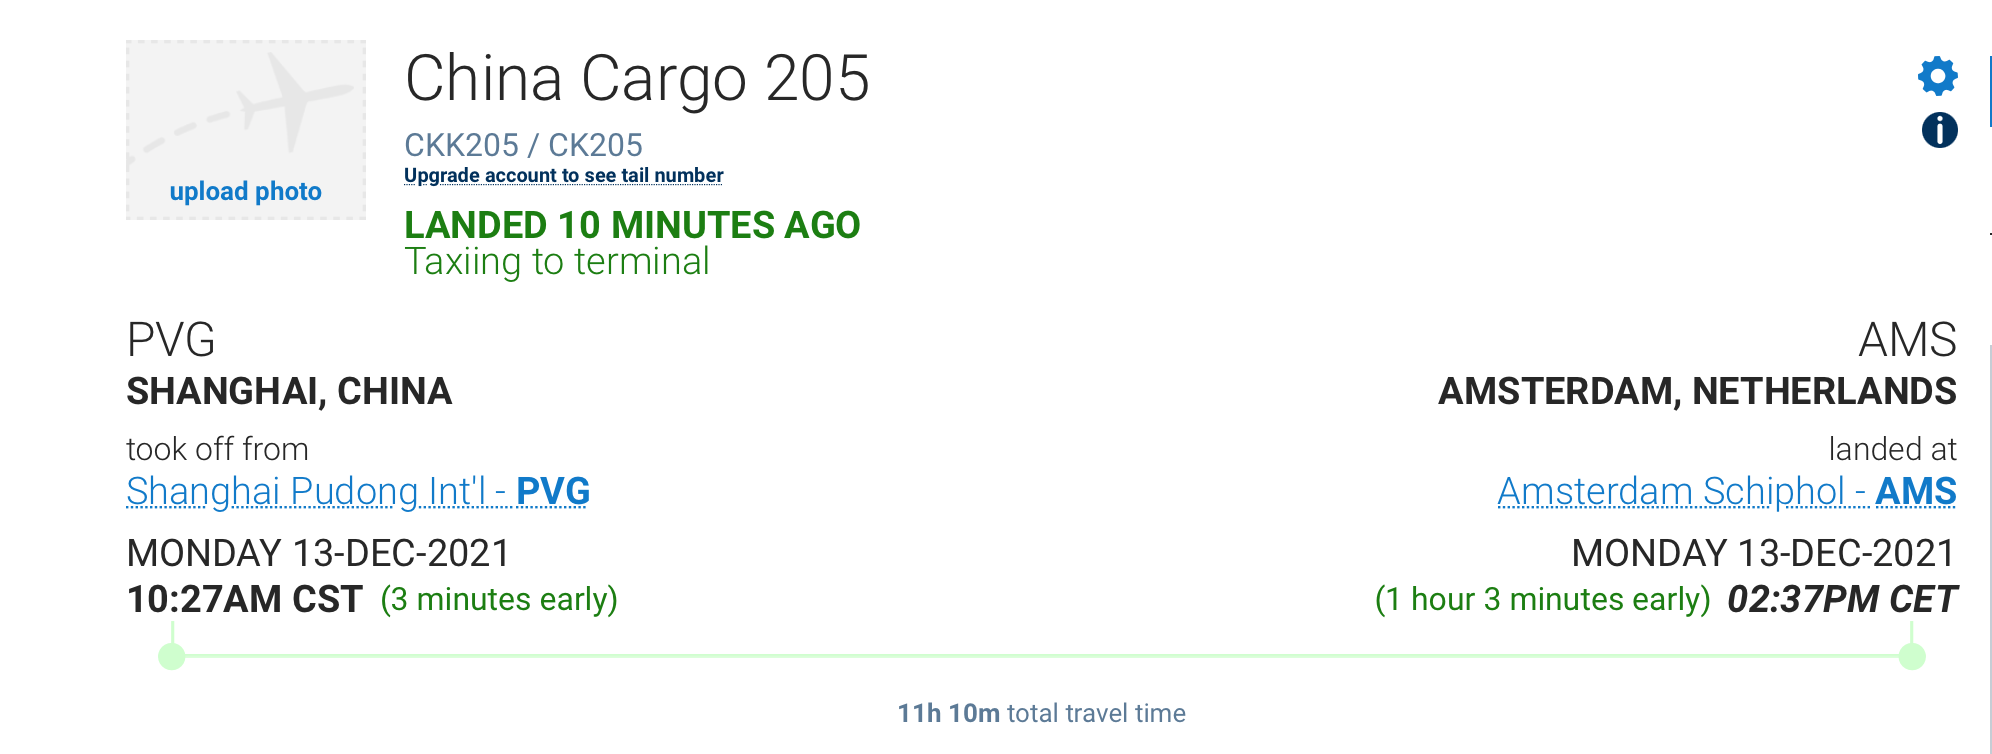Click the airplane placeholder photo thumbnail

[246, 110]
